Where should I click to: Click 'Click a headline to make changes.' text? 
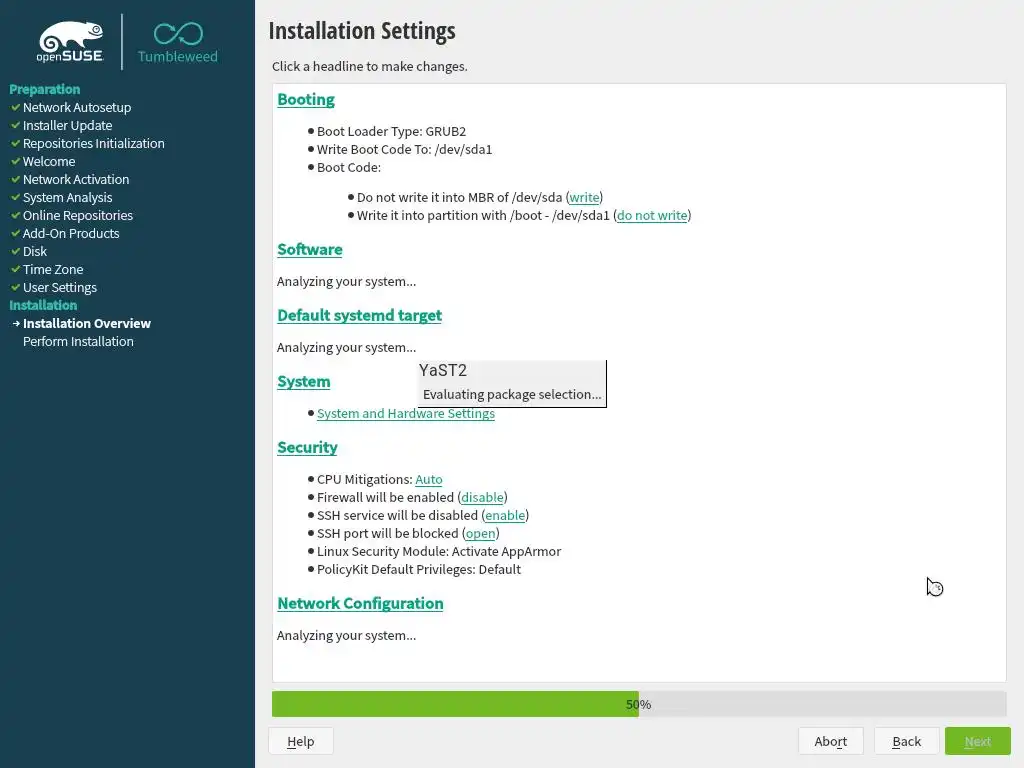[370, 67]
